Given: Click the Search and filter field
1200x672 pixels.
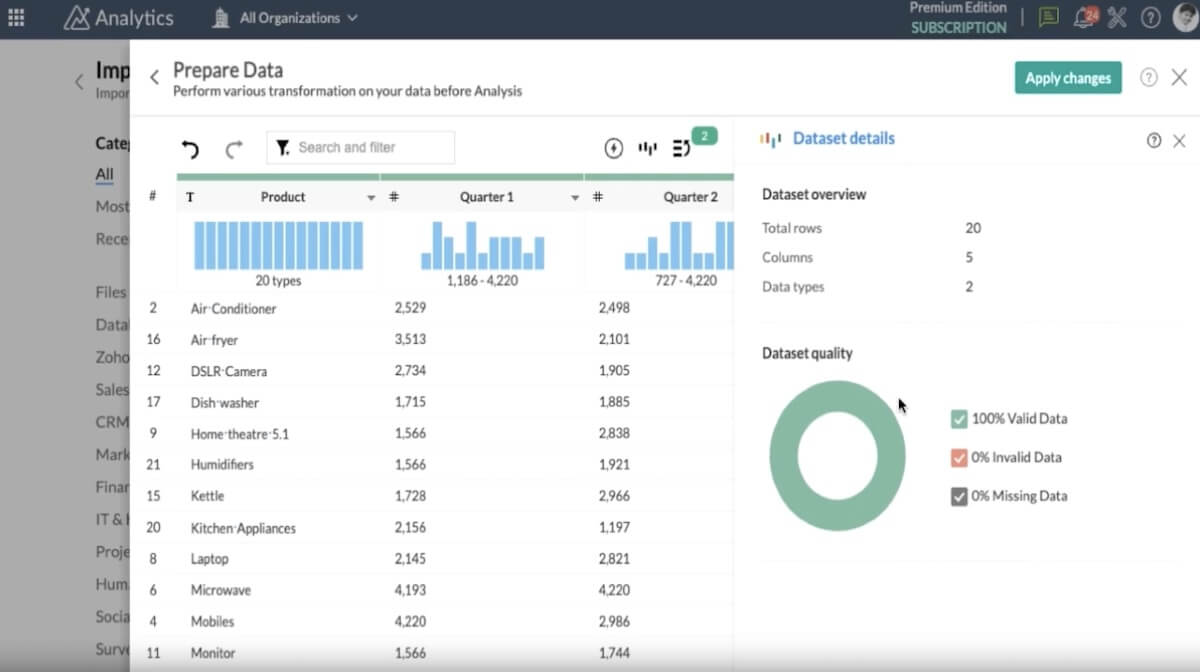Looking at the screenshot, I should [x=361, y=147].
